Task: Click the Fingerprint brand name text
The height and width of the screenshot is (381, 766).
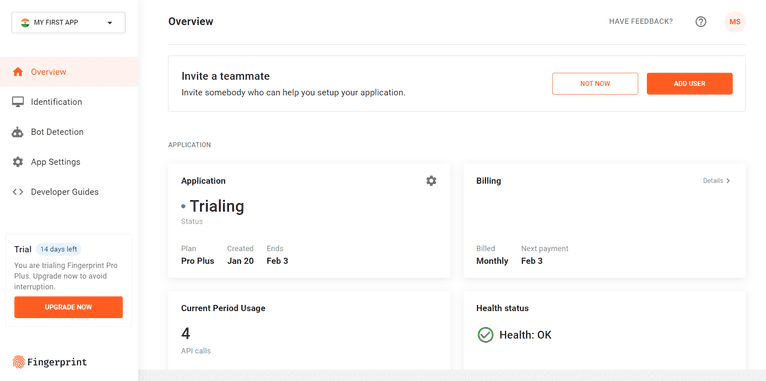Action: tap(57, 362)
